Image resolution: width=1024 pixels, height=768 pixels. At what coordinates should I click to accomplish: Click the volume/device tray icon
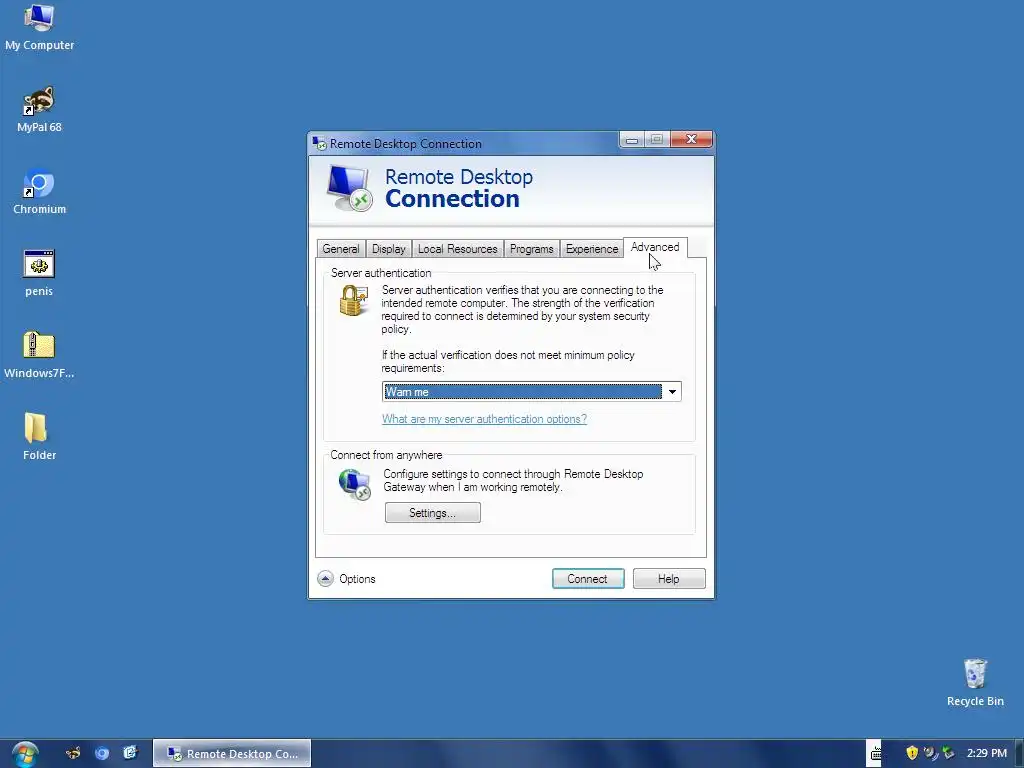tap(930, 753)
